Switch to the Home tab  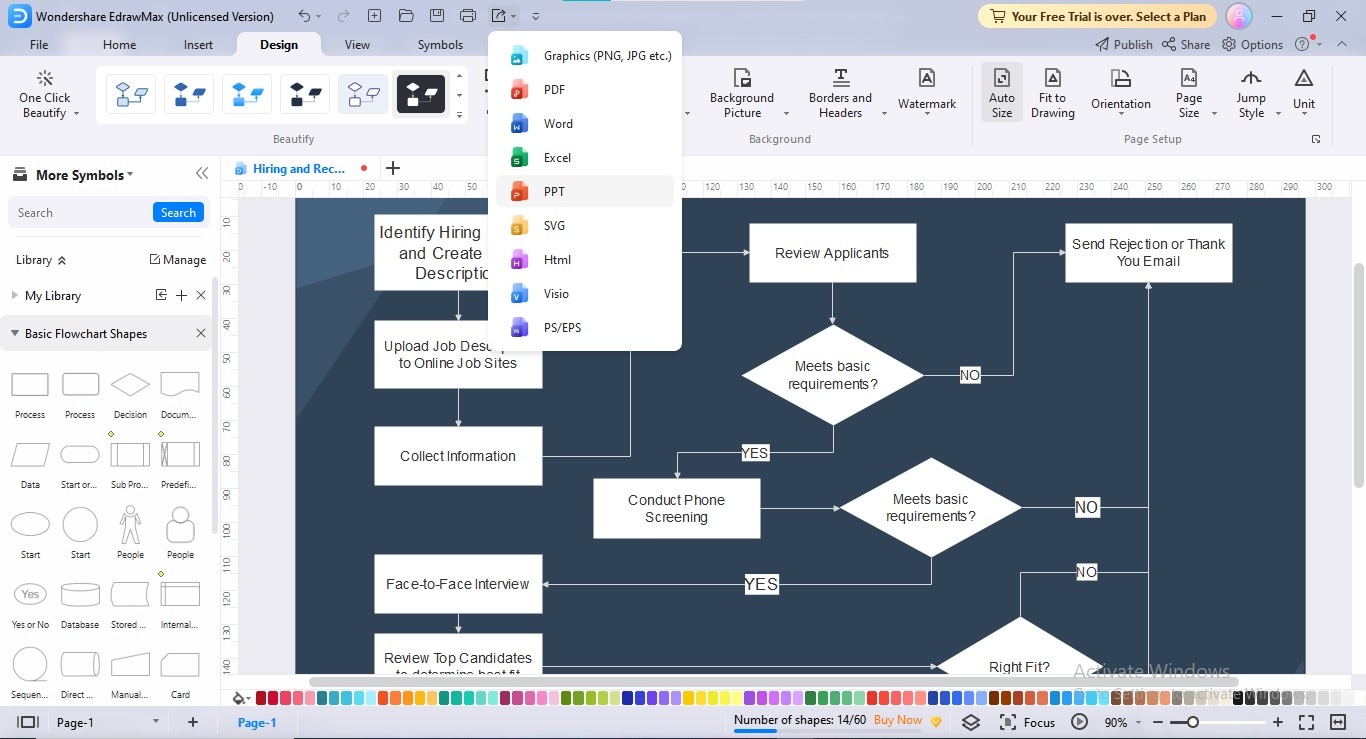coord(119,45)
